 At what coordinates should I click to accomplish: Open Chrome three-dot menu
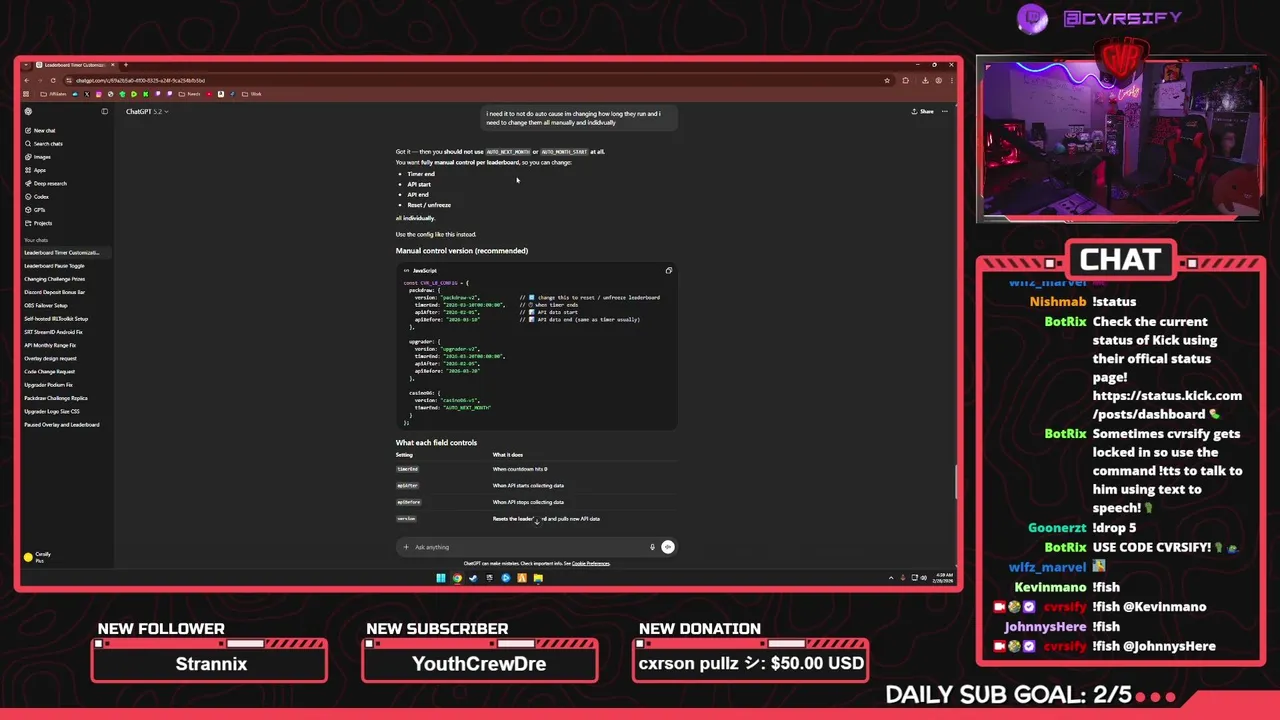click(951, 80)
